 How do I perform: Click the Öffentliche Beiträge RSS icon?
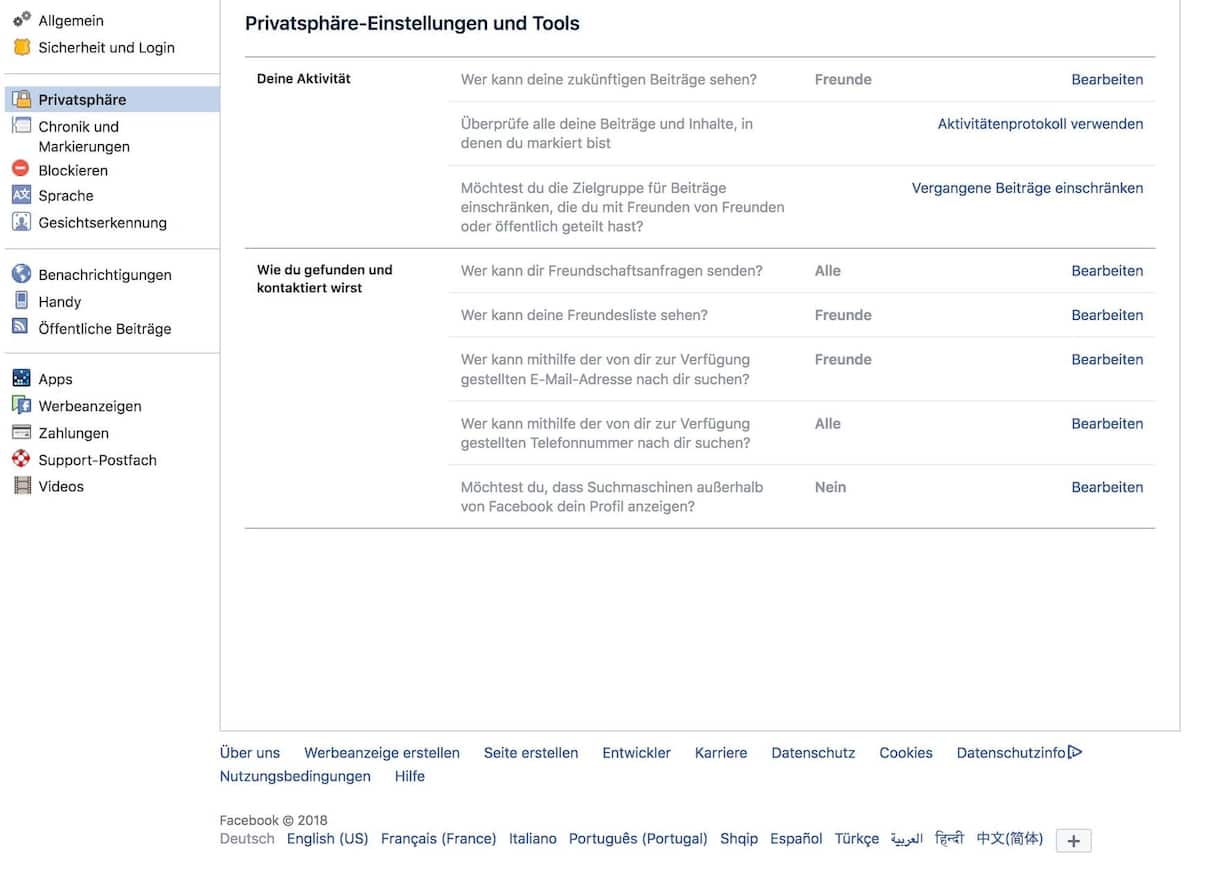tap(20, 328)
